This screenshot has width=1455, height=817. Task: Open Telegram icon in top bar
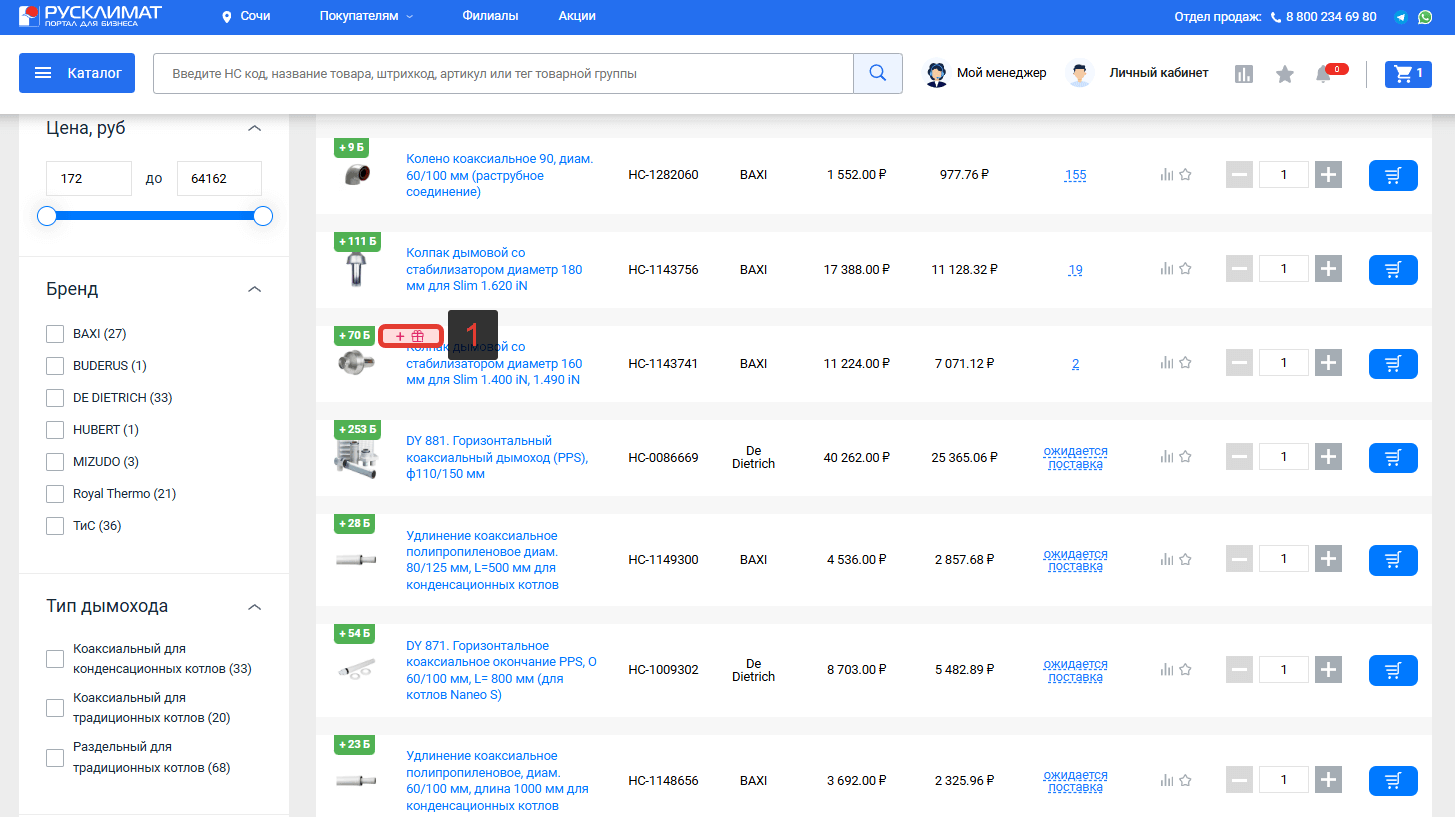1401,17
